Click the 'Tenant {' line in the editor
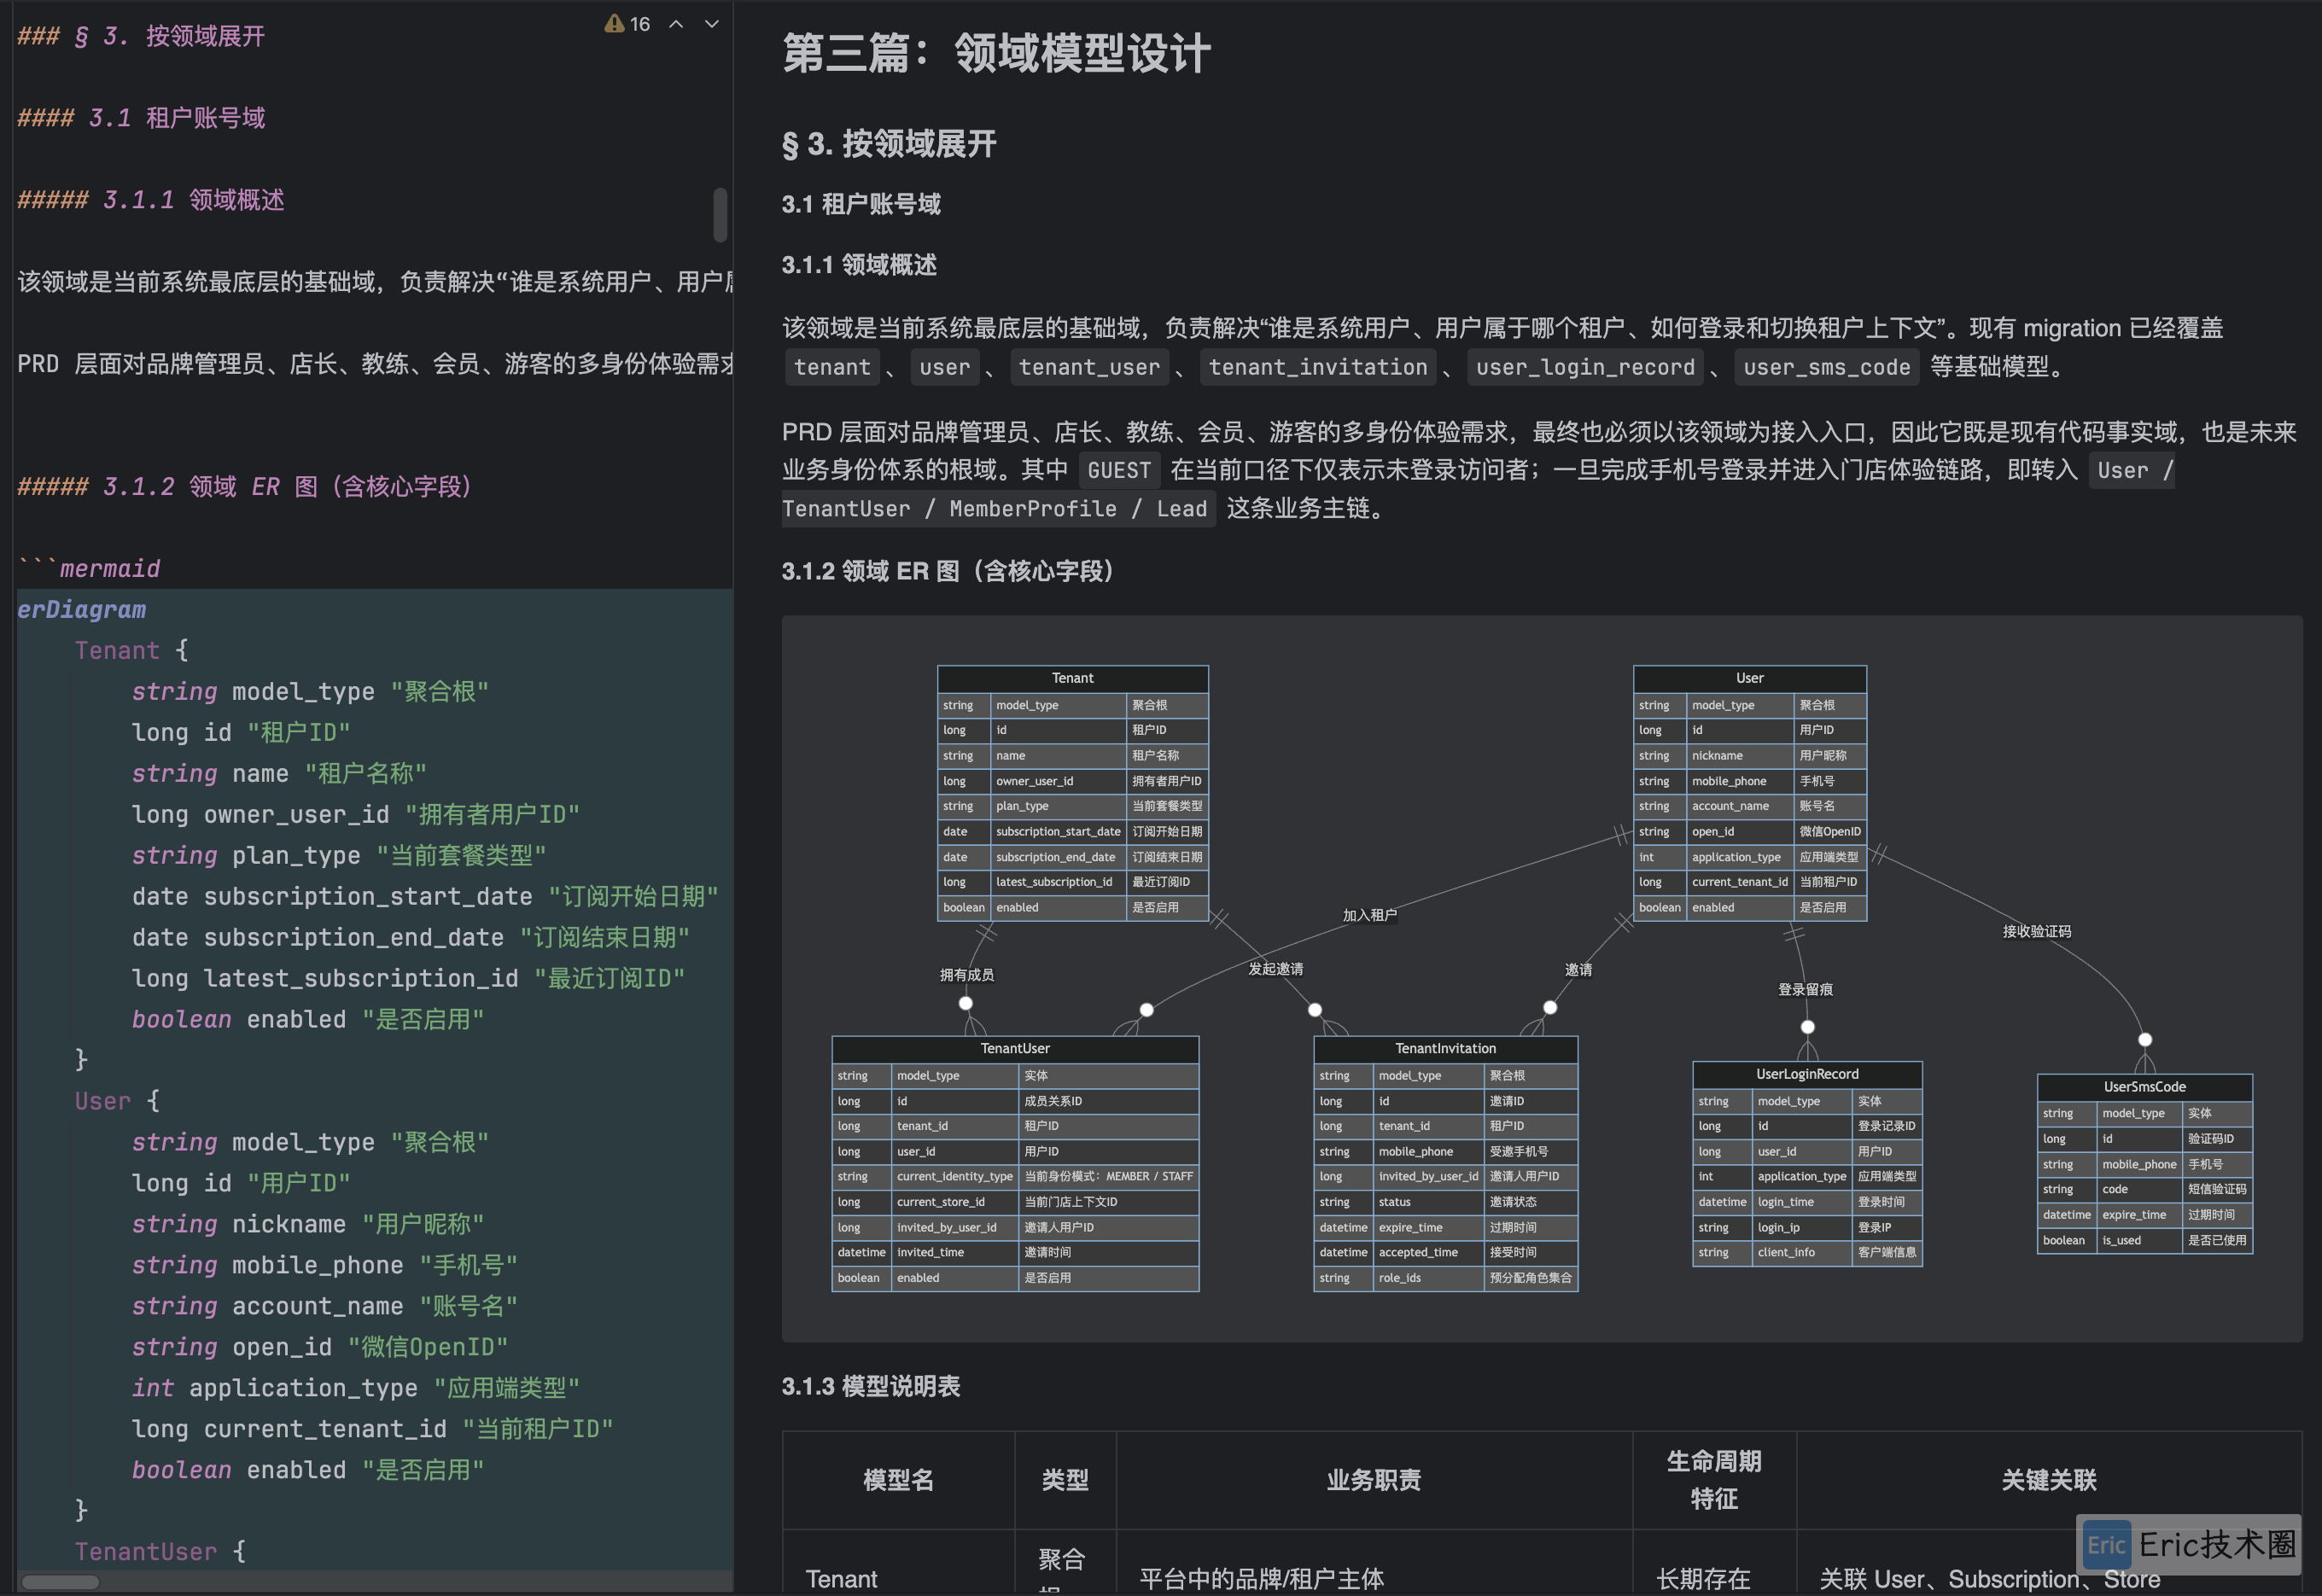Image resolution: width=2322 pixels, height=1596 pixels. (131, 651)
